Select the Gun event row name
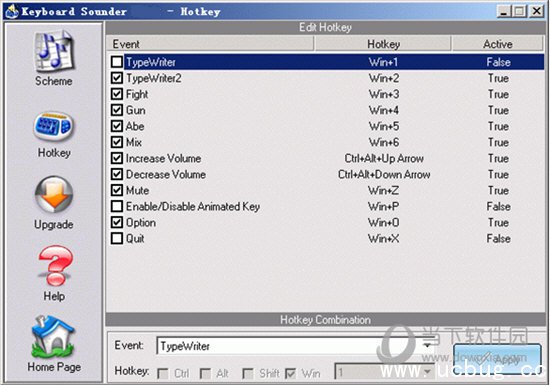 (x=136, y=110)
